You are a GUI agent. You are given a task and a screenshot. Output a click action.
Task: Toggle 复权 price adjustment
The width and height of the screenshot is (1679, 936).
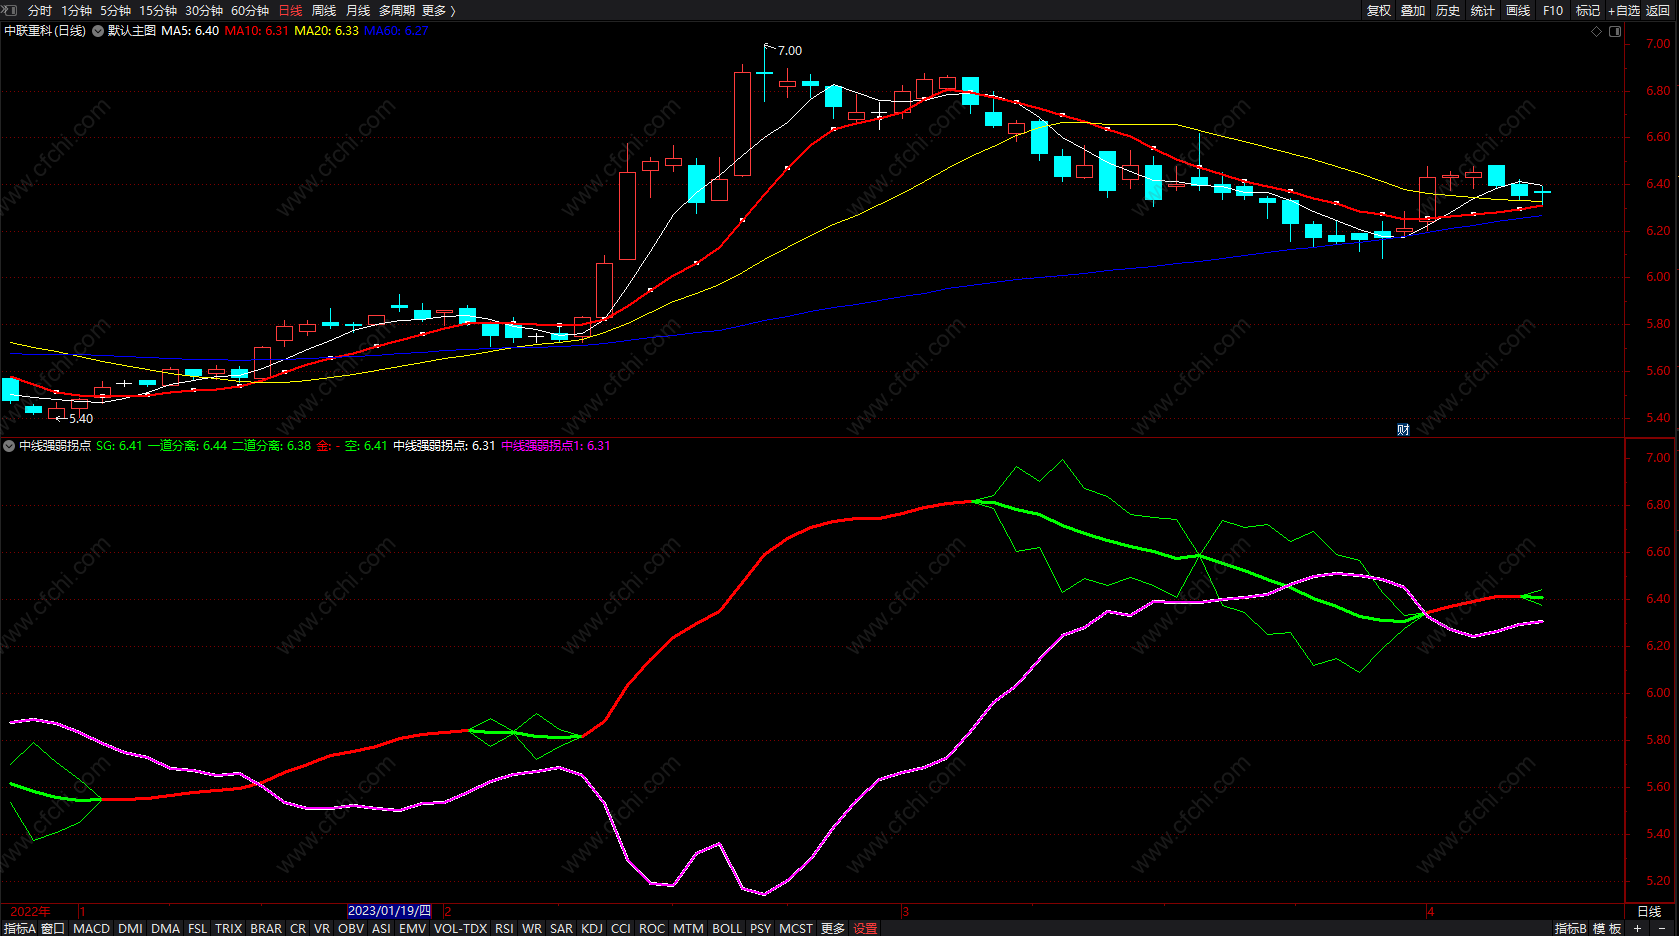point(1379,10)
